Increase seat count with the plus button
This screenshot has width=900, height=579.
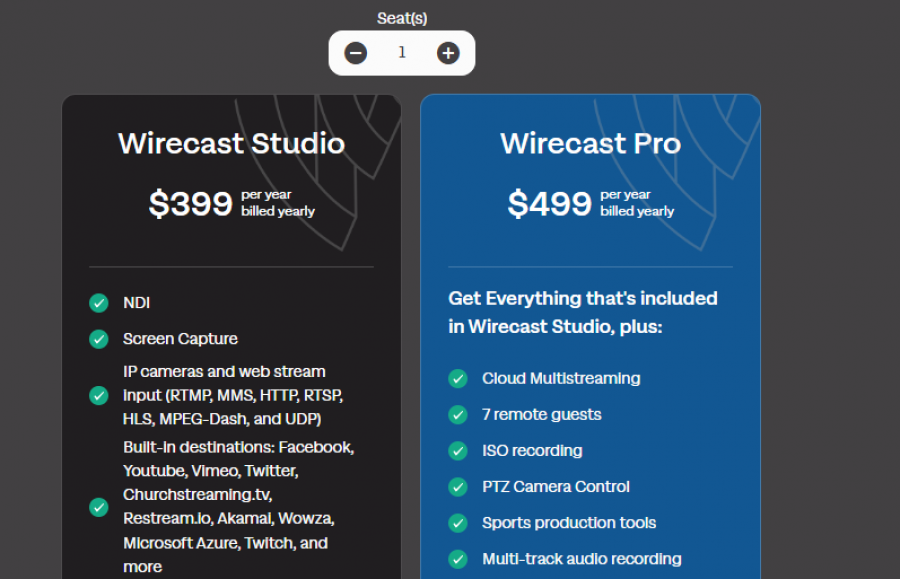448,53
